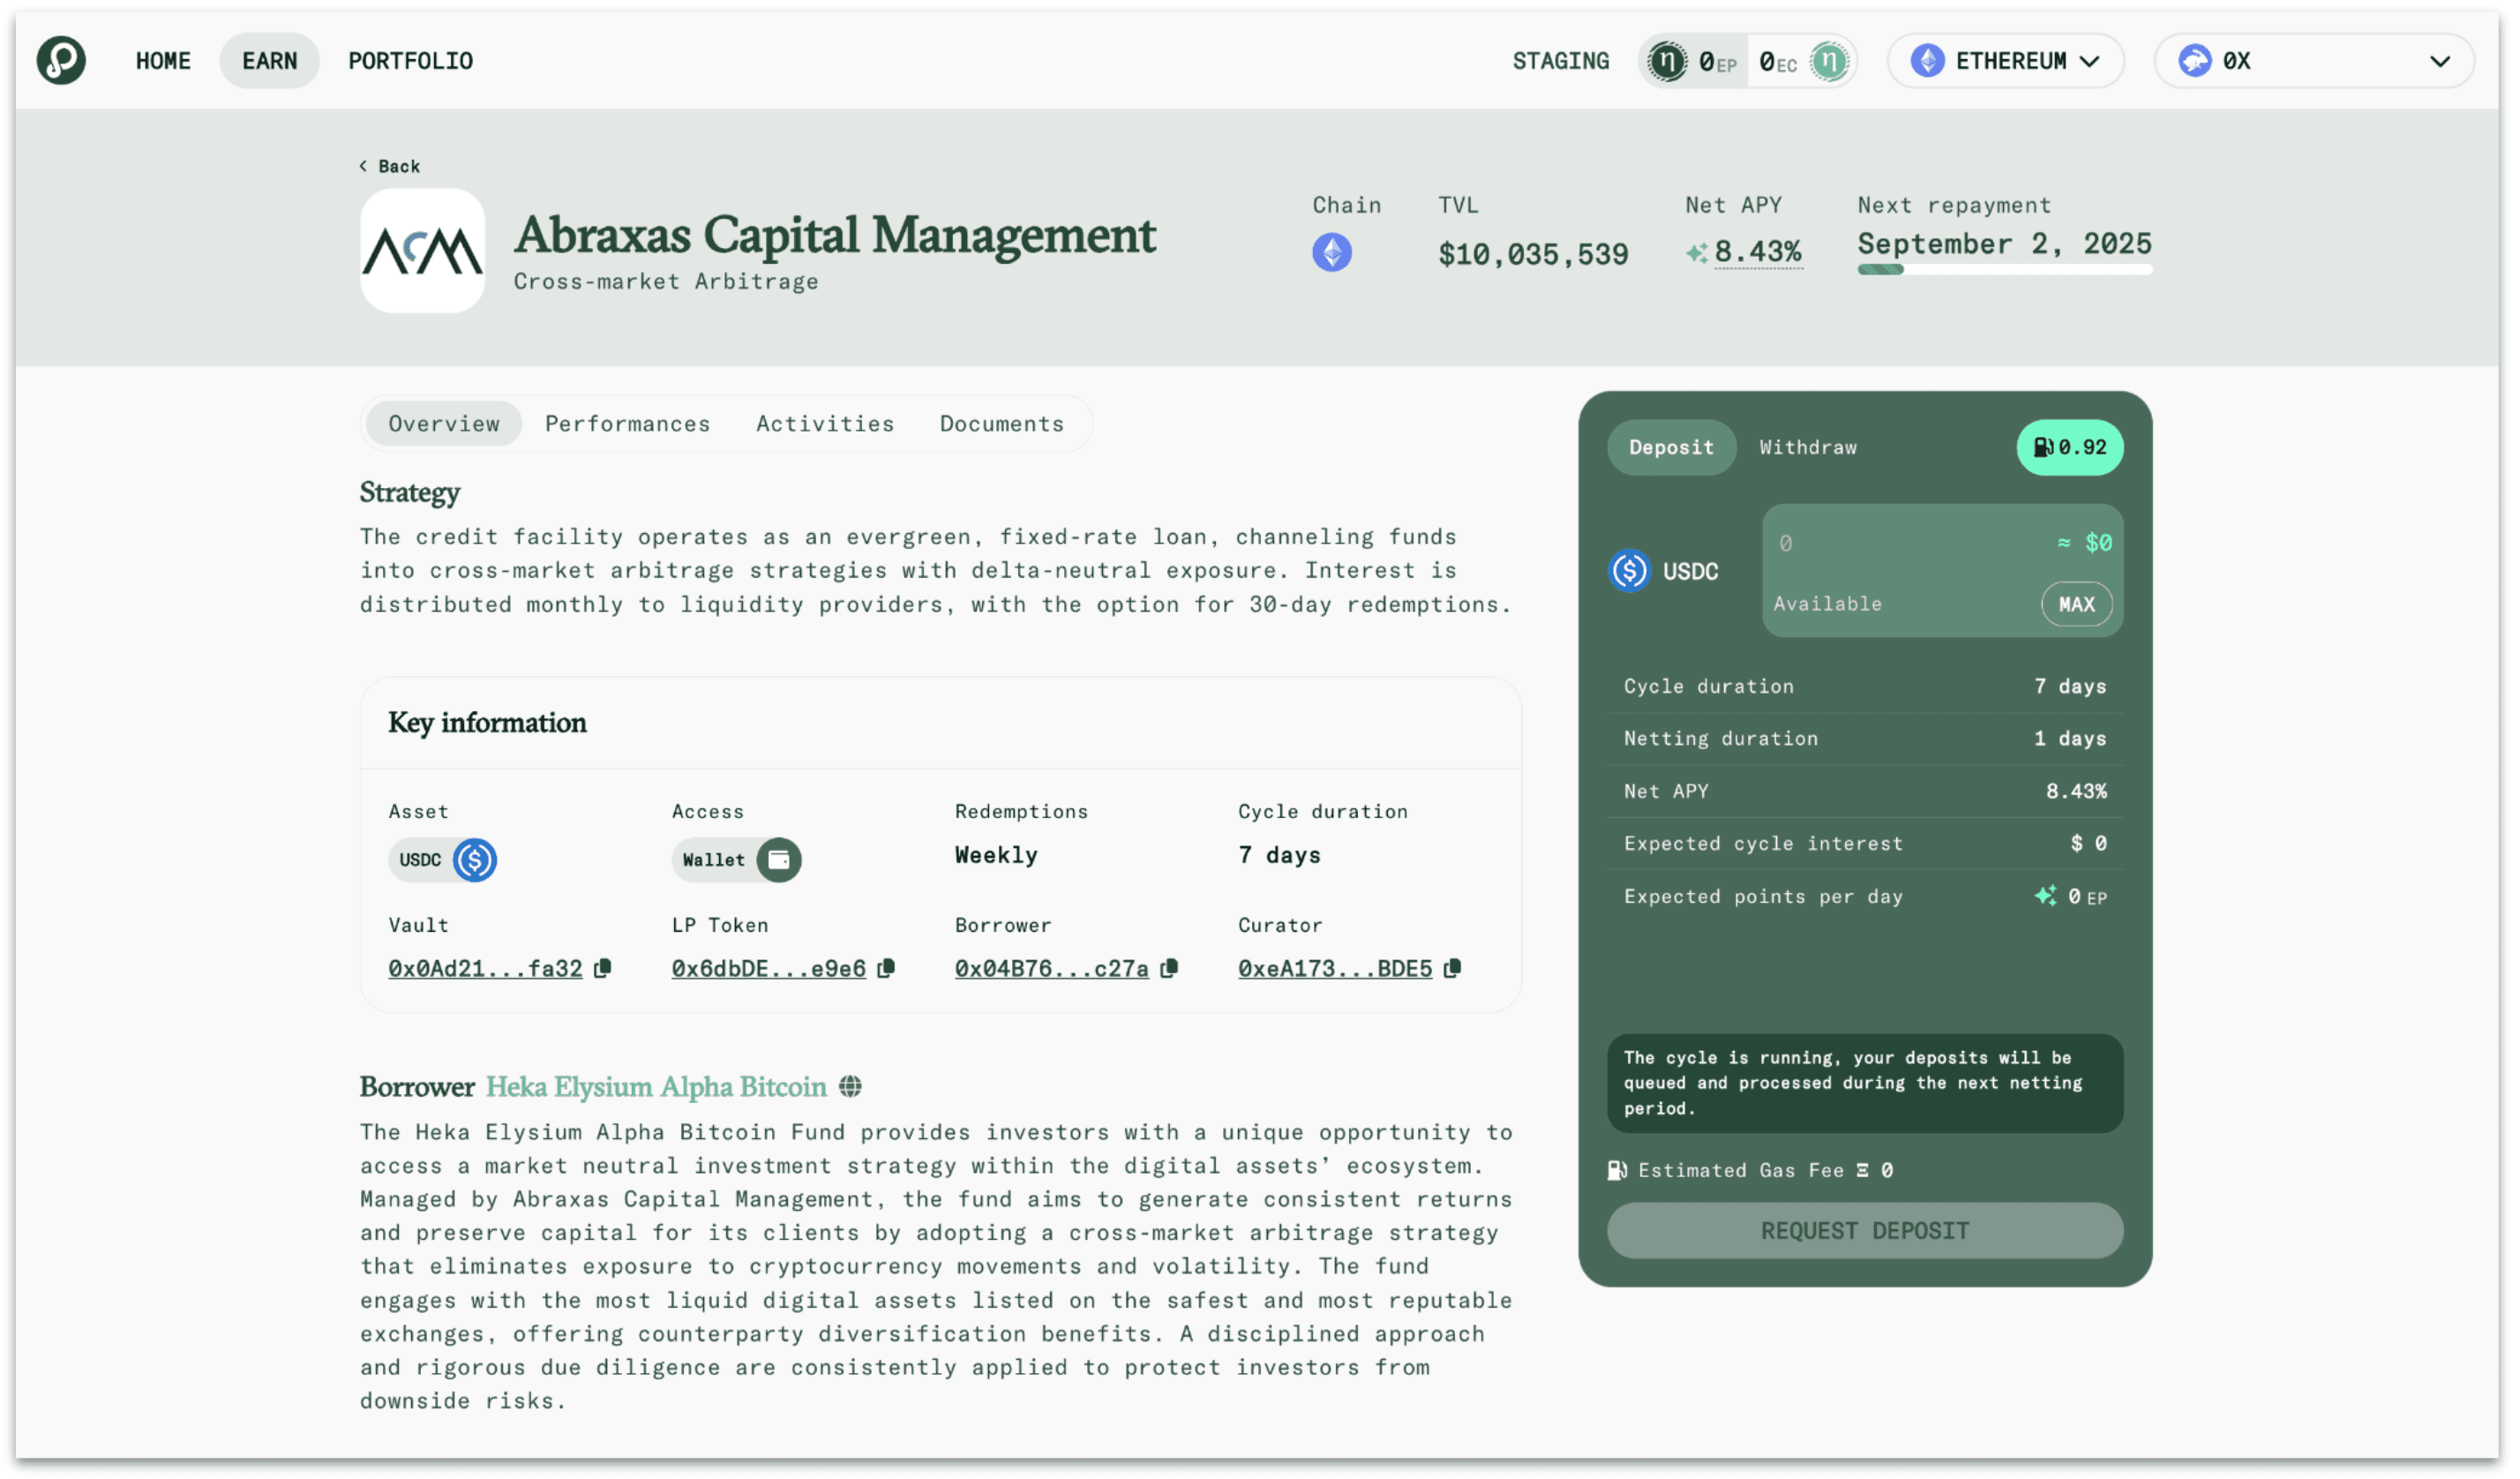Open the ETHEREUM network dropdown
Viewport: 2520px width, 1479px height.
tap(2005, 61)
